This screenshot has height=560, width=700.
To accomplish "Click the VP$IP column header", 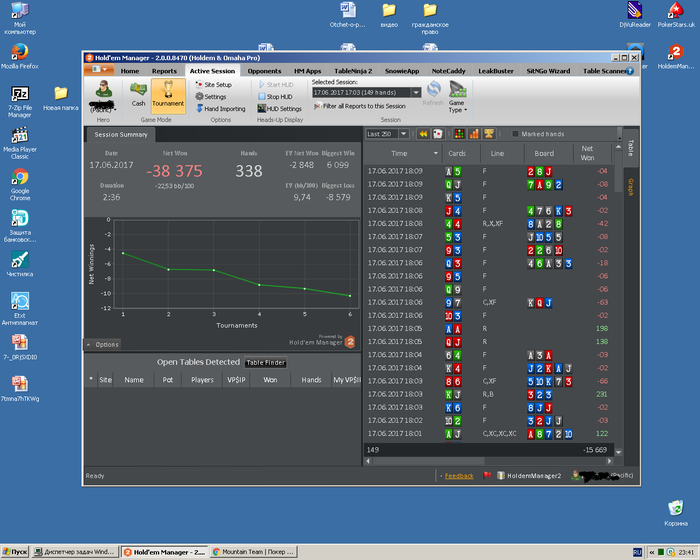I will coord(236,380).
